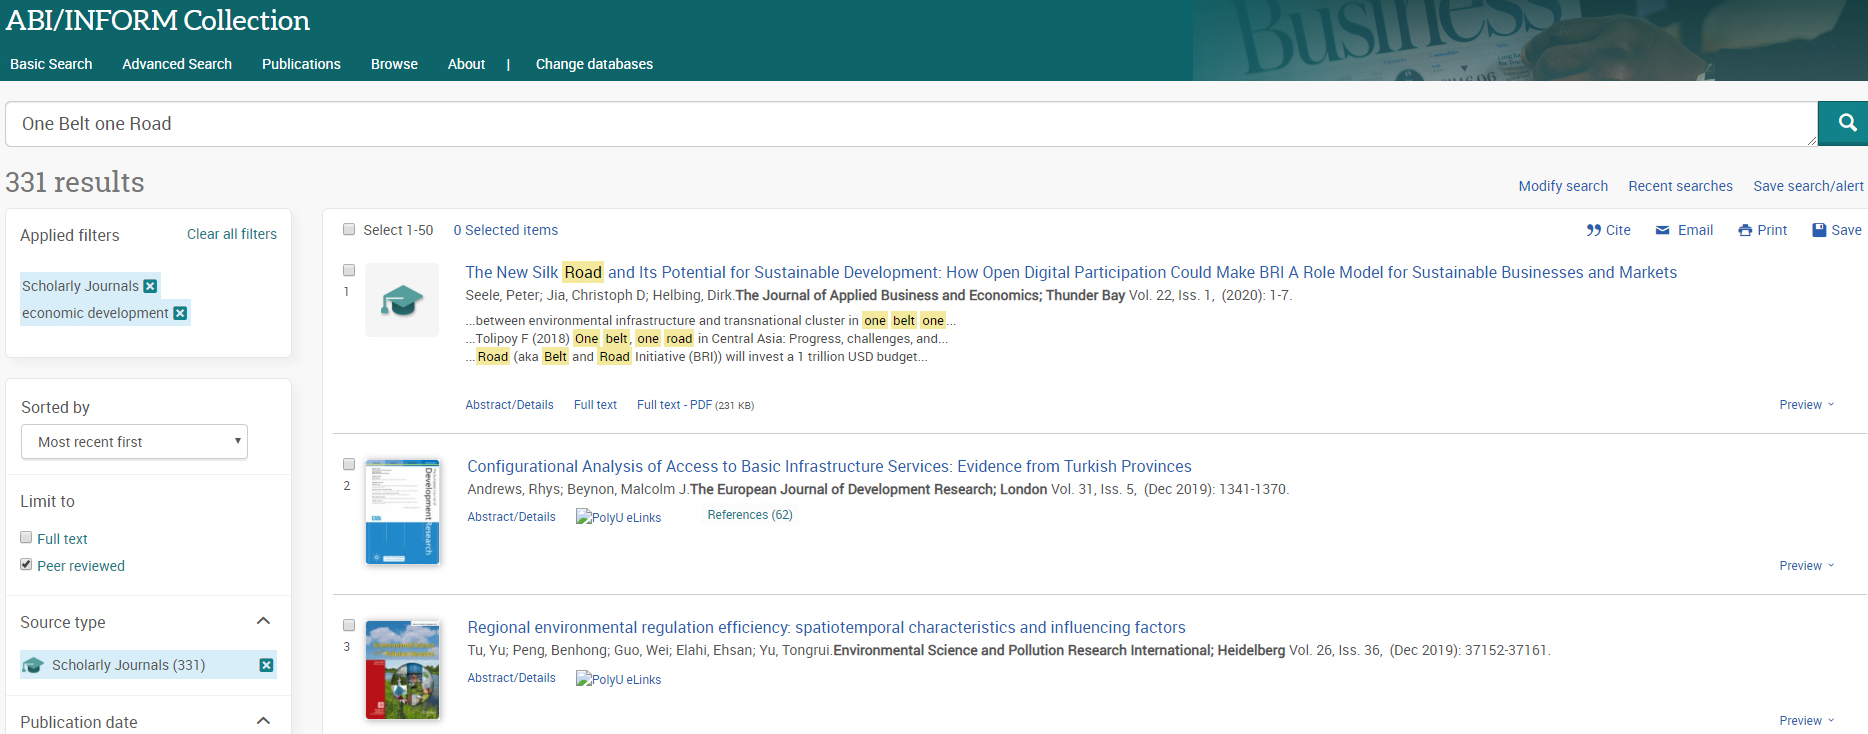Click the ABI/INFORM Collection title
Viewport: 1868px width, 734px height.
click(x=158, y=20)
